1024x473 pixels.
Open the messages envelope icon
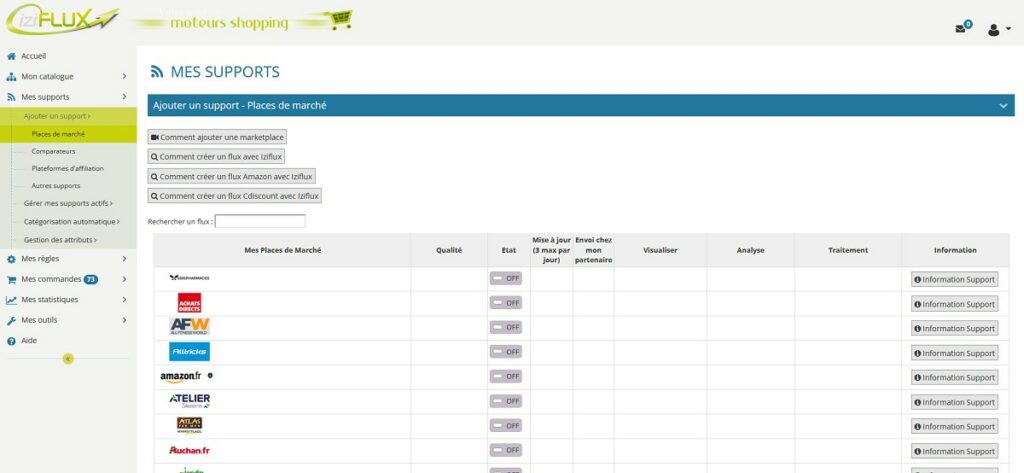961,29
